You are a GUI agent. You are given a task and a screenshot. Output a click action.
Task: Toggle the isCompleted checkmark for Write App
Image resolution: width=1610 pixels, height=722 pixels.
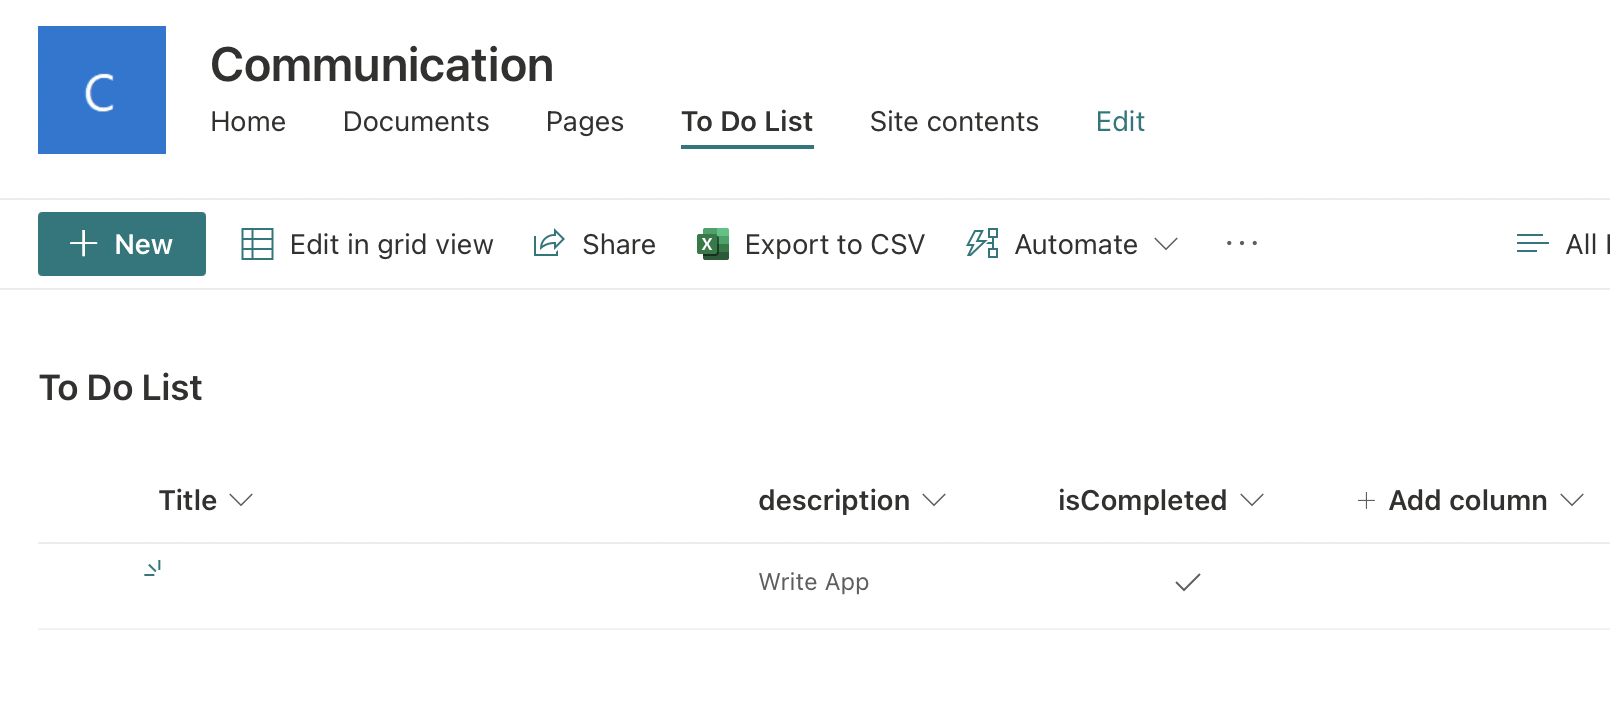point(1187,582)
